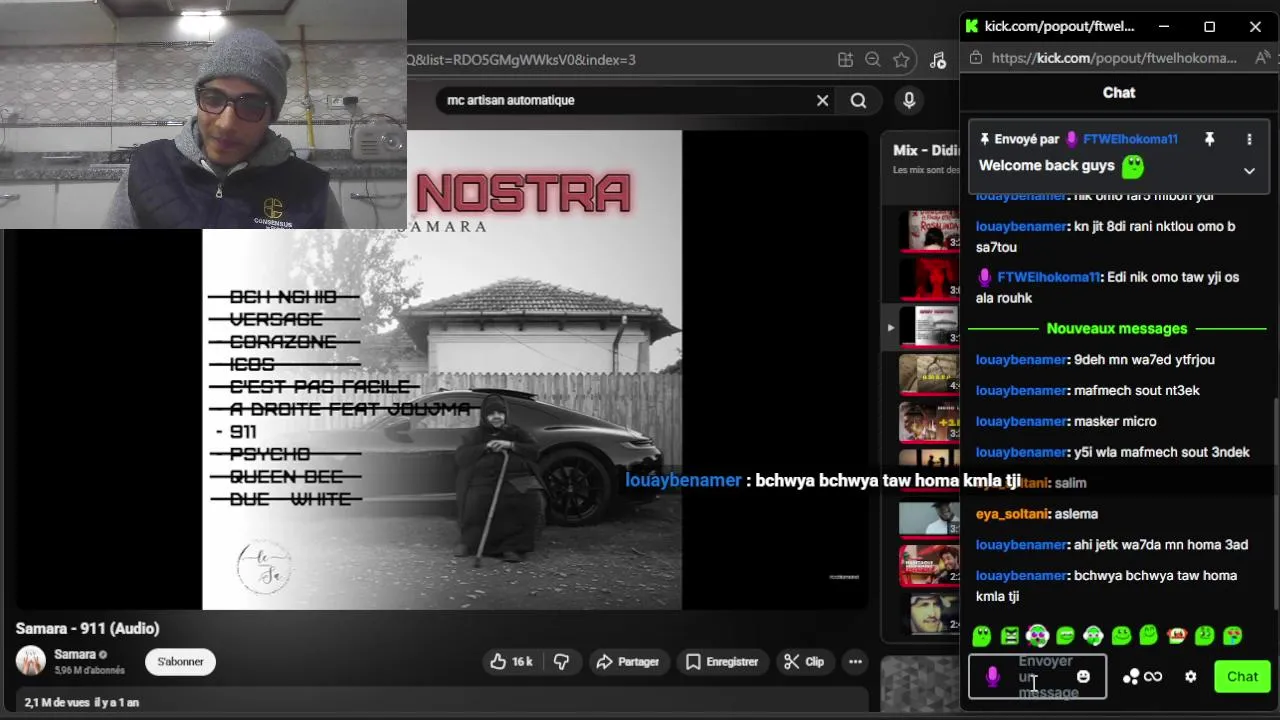This screenshot has width=1280, height=720.
Task: Click the album cover video player
Action: point(442,370)
